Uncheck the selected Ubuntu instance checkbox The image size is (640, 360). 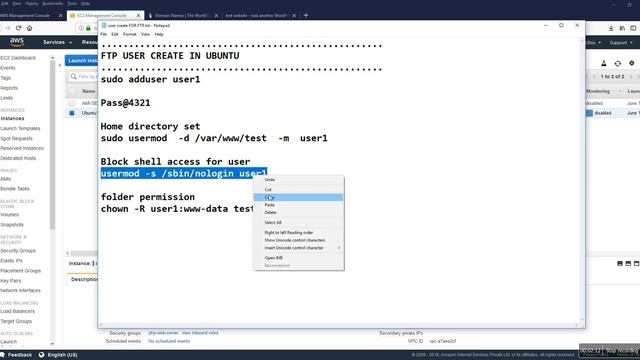point(72,113)
